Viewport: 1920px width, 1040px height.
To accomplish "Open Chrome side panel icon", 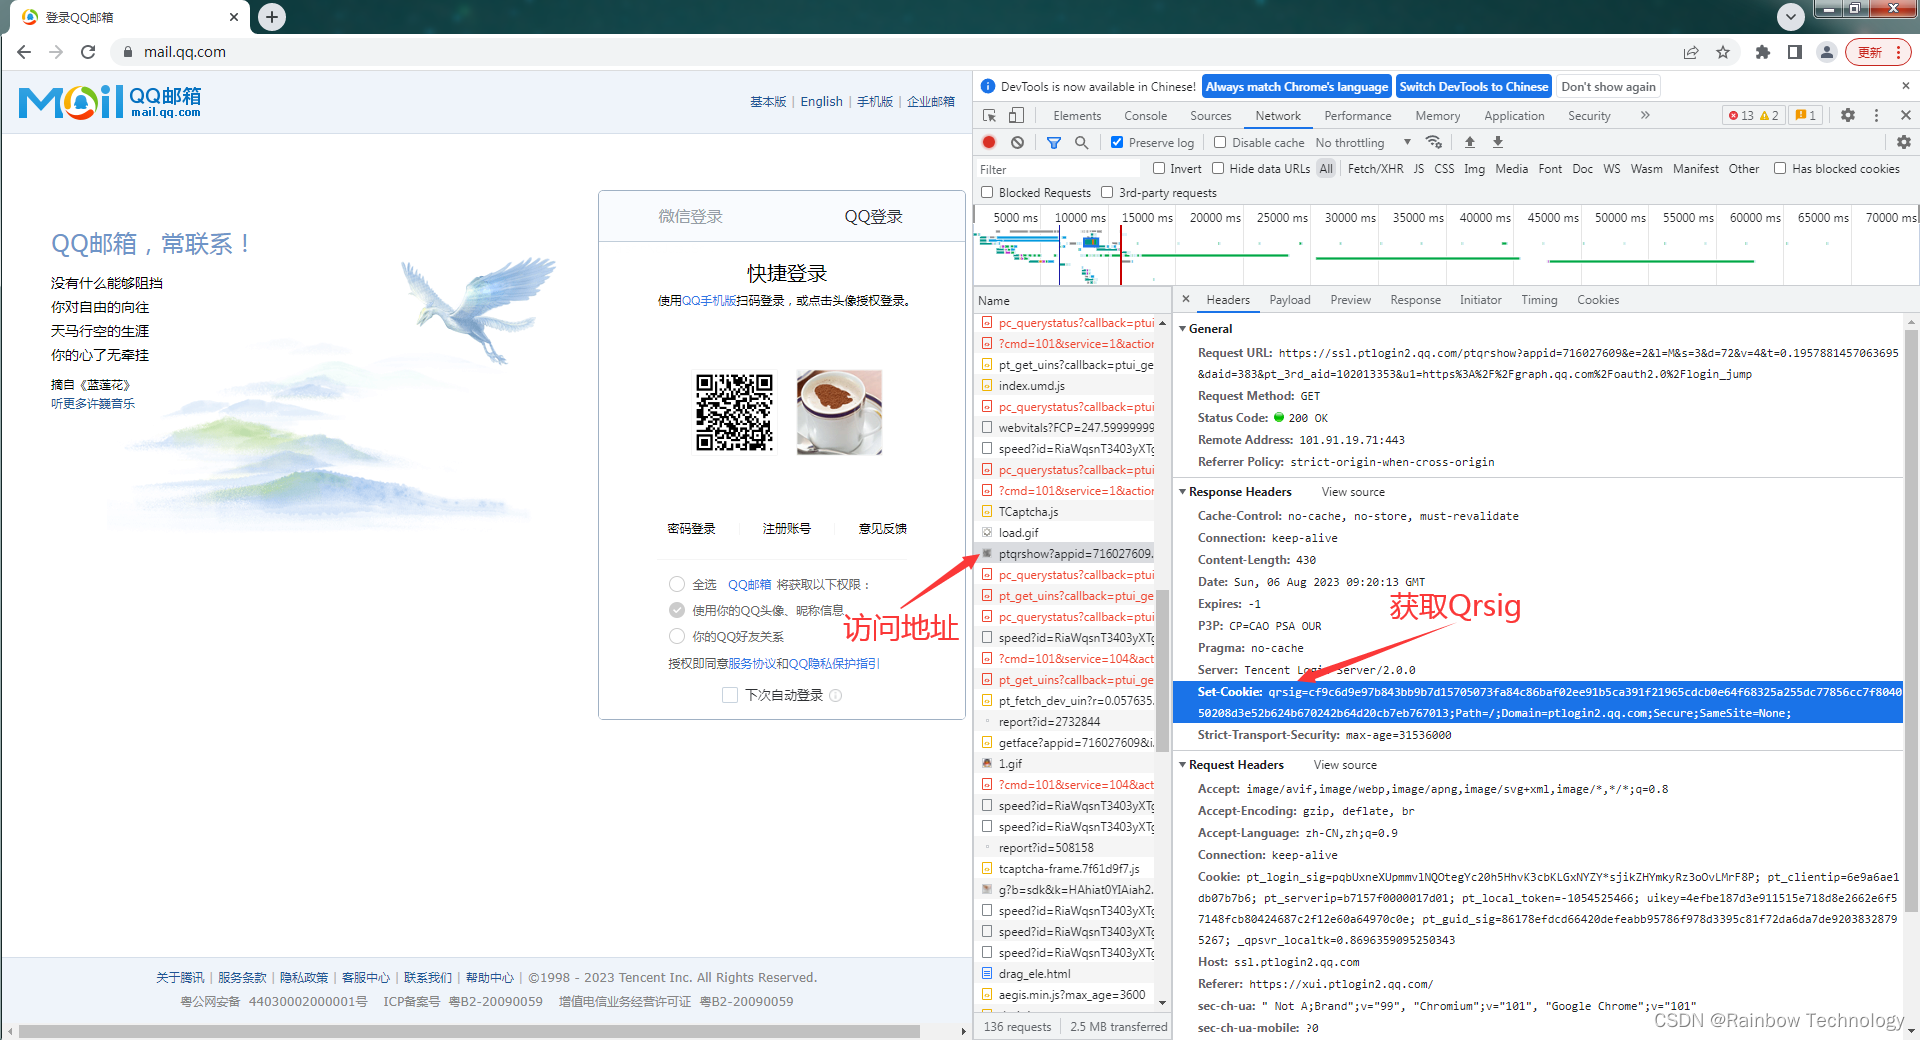I will click(1795, 52).
